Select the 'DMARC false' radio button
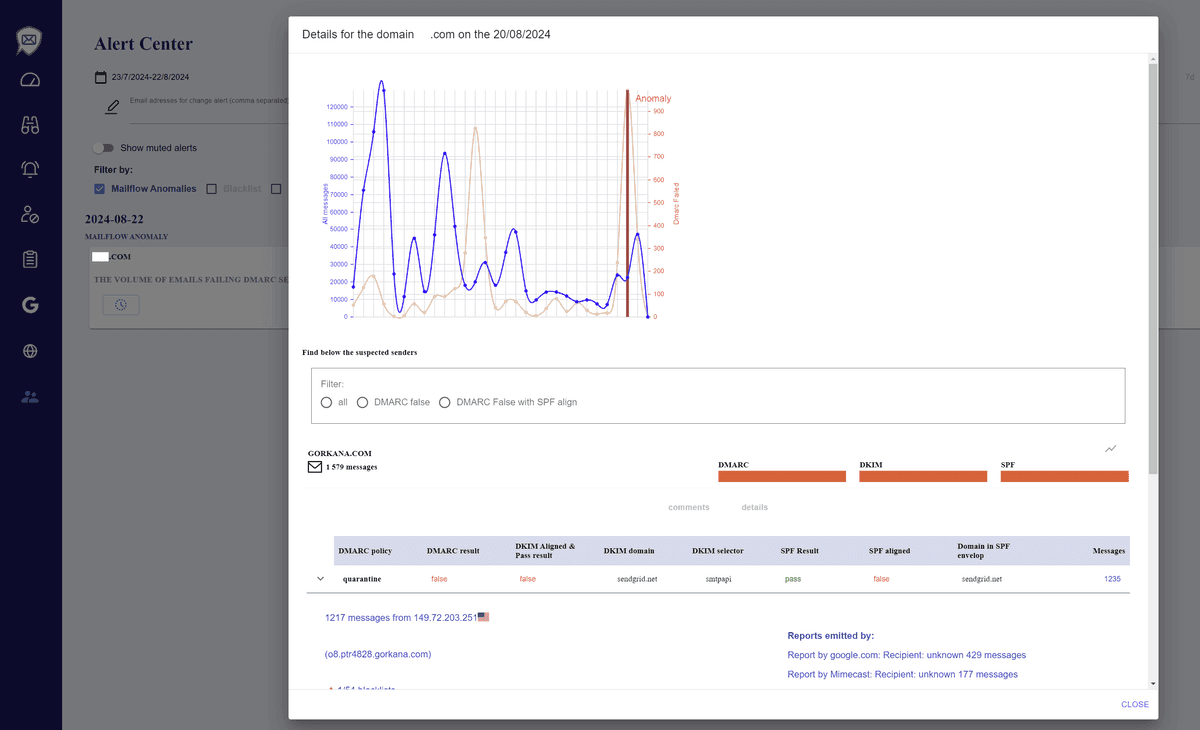1200x730 pixels. coord(363,402)
